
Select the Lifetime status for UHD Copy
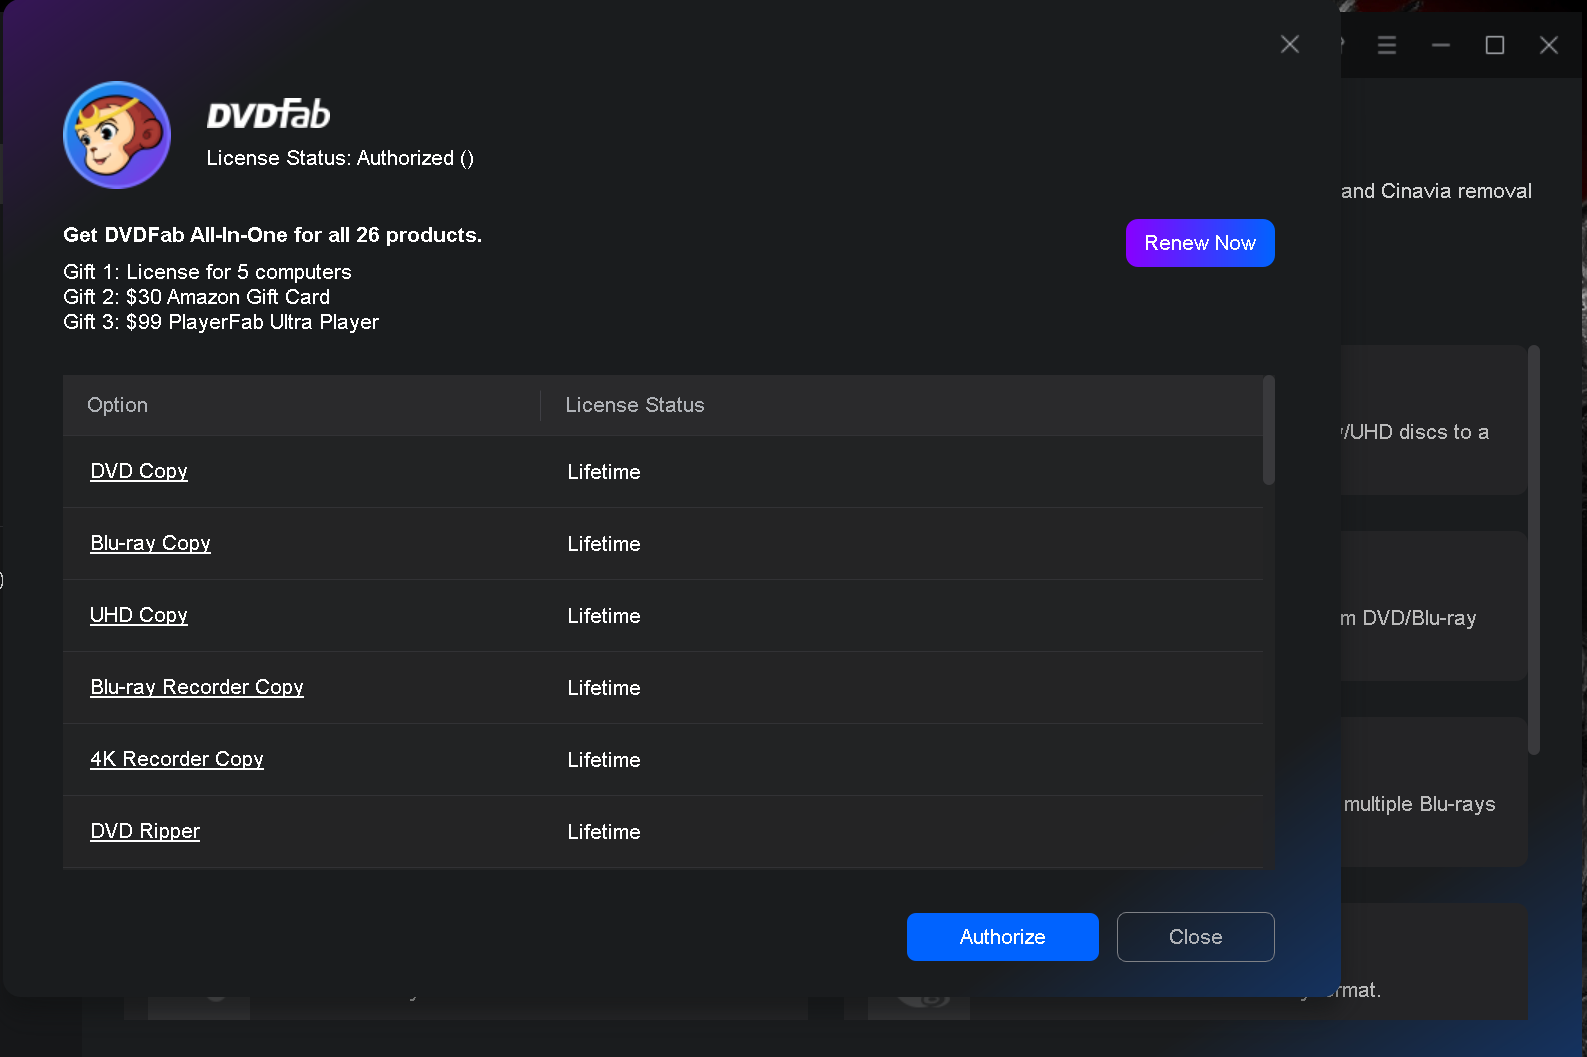pos(604,616)
